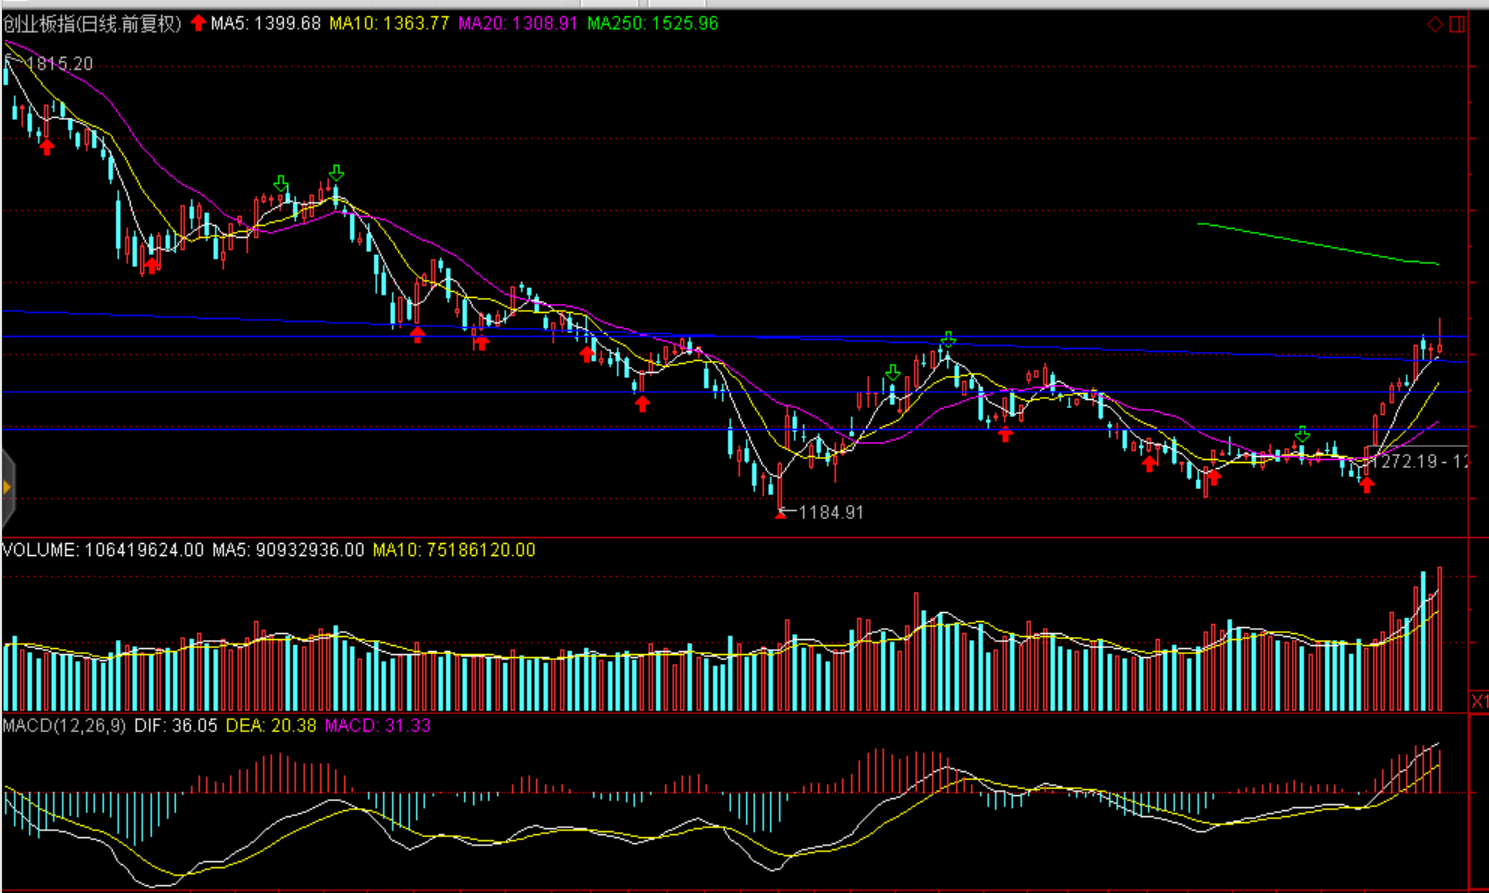Select the MA5 indicator value label
This screenshot has width=1489, height=893.
point(266,23)
